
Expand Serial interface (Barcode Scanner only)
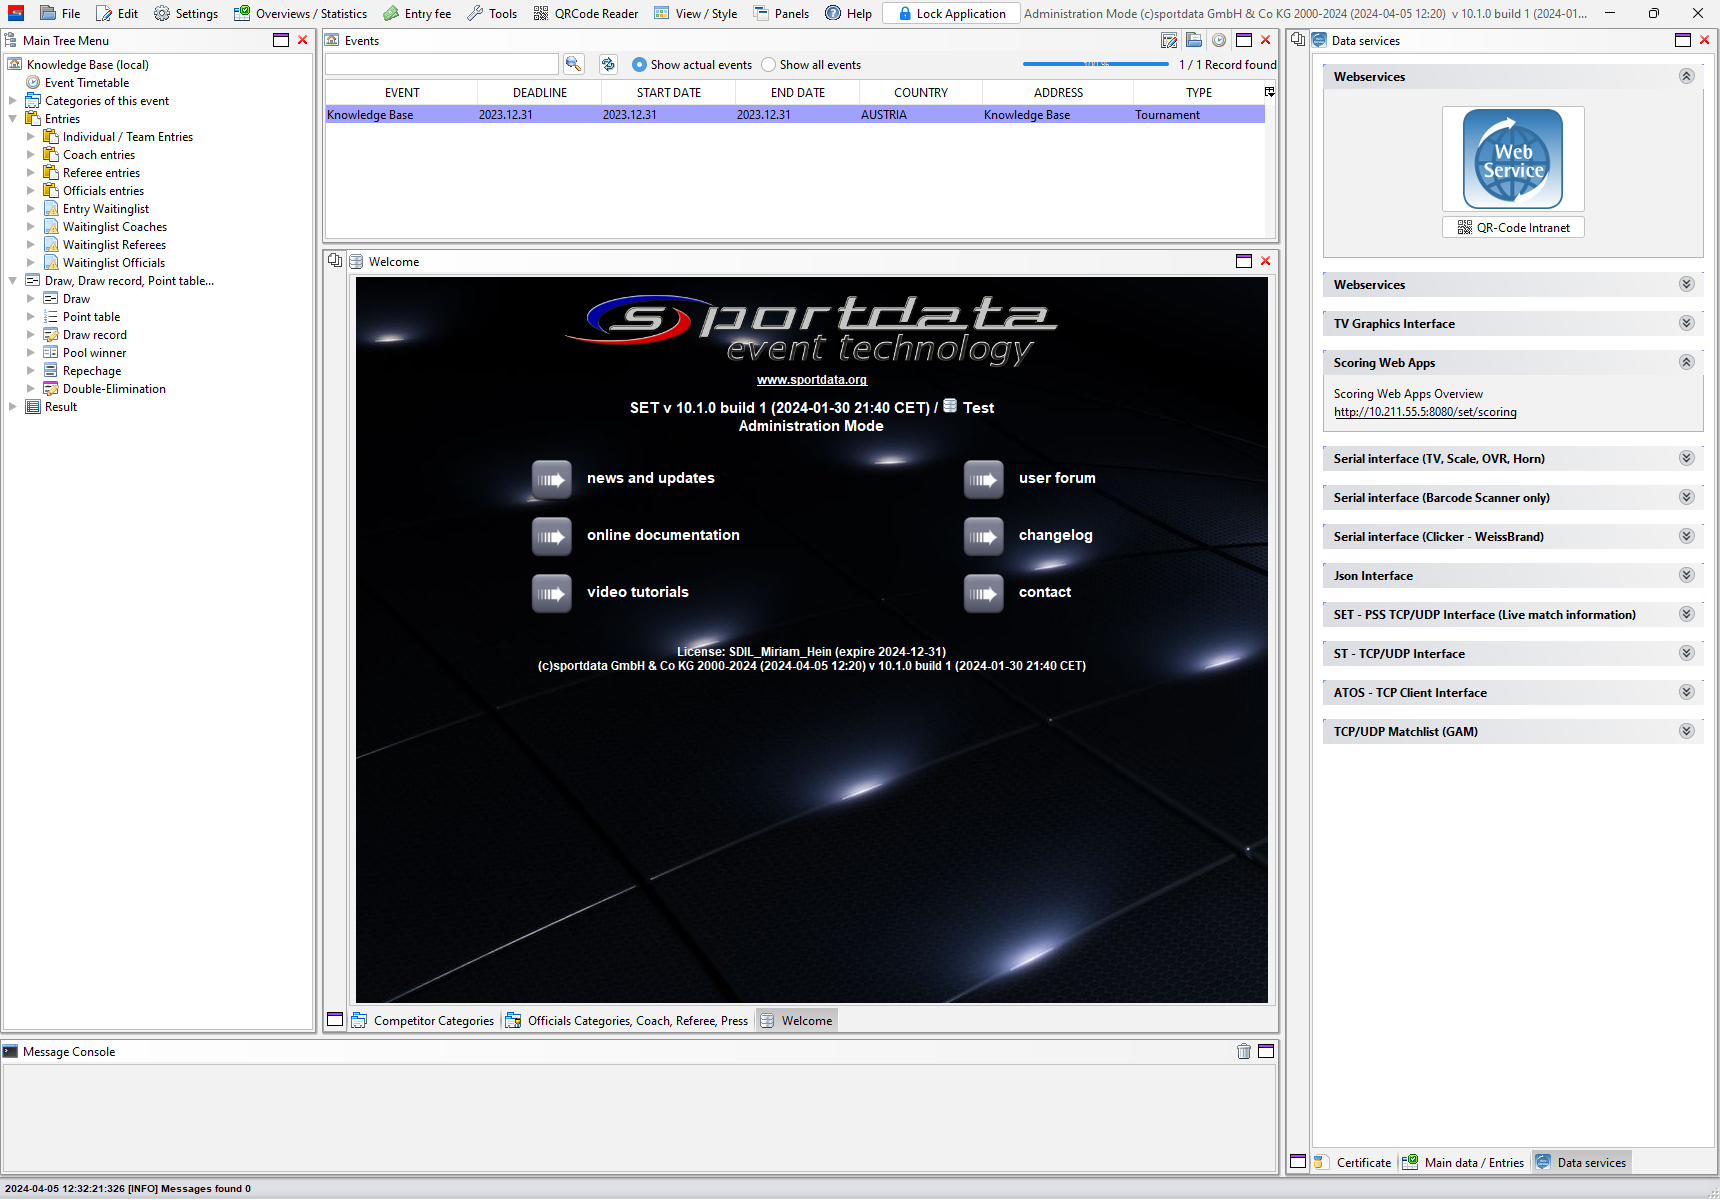coord(1686,497)
